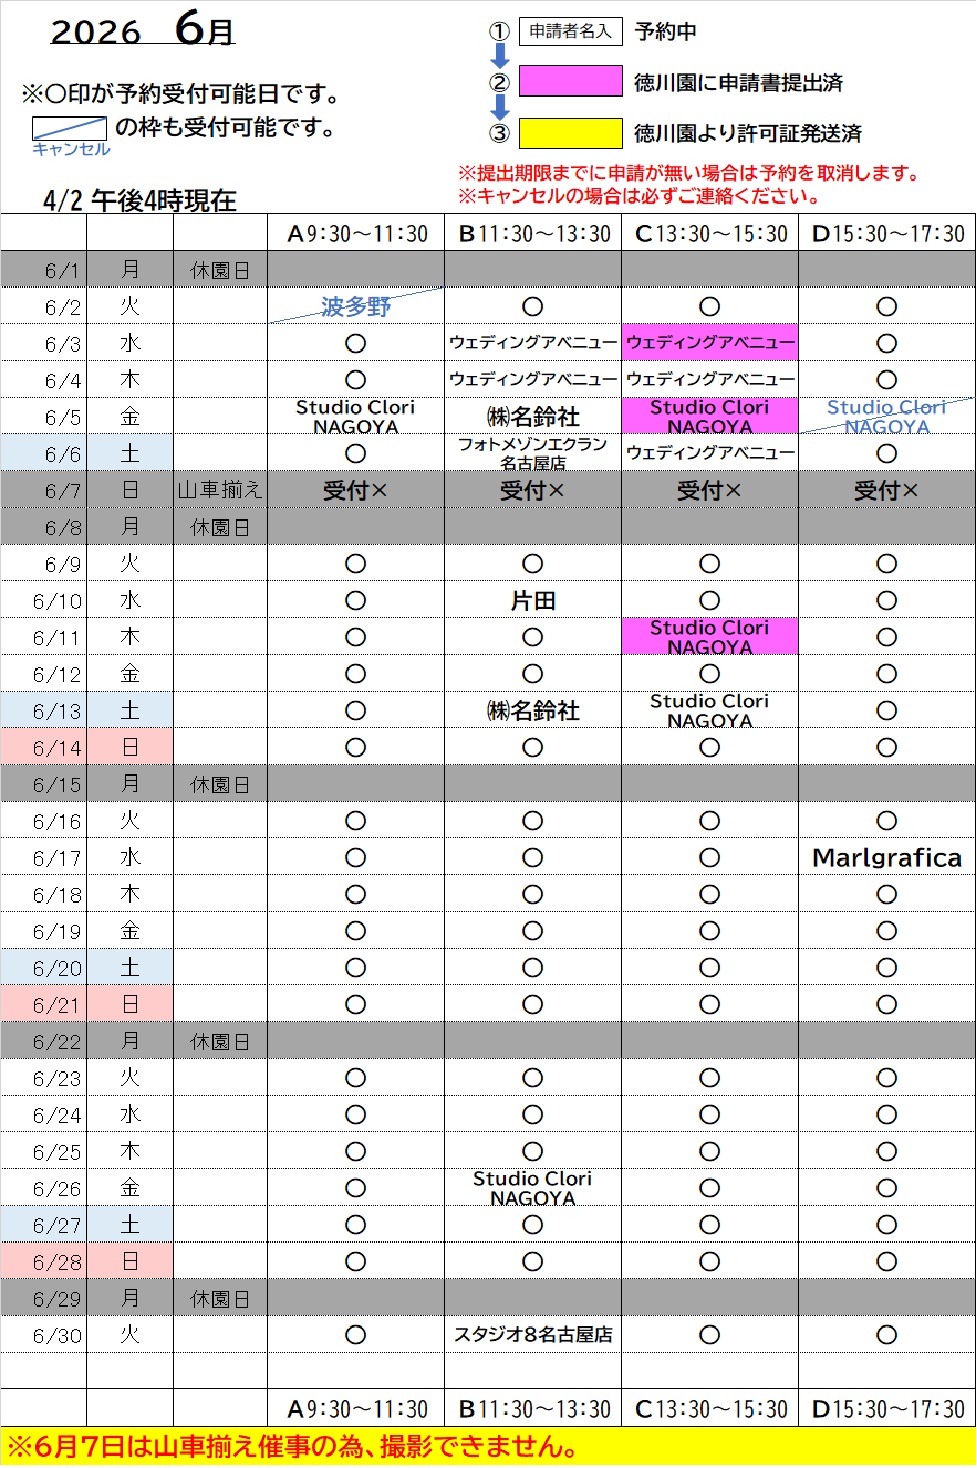Click the circled number ③ step marker
This screenshot has width=977, height=1468.
pos(499,133)
